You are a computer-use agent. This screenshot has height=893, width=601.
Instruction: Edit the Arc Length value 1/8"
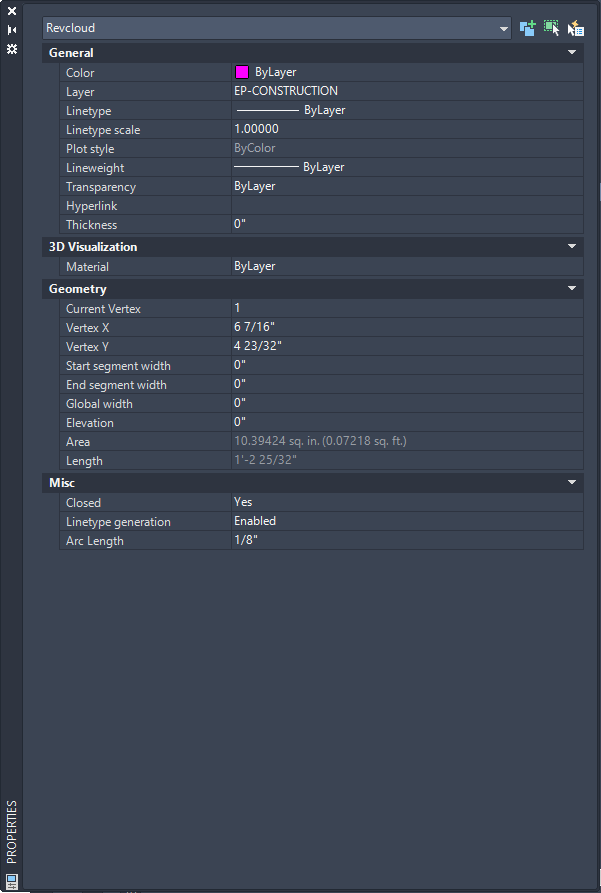pos(407,540)
